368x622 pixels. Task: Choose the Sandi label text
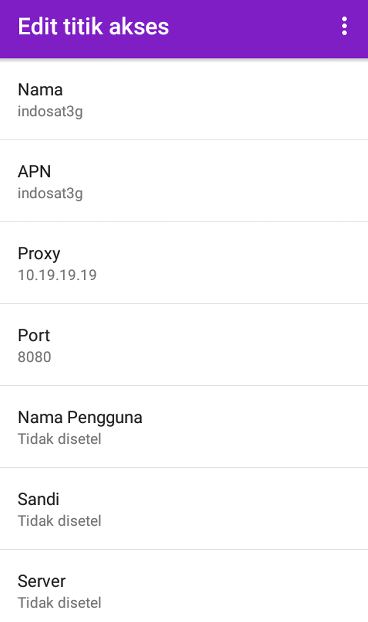pyautogui.click(x=38, y=499)
